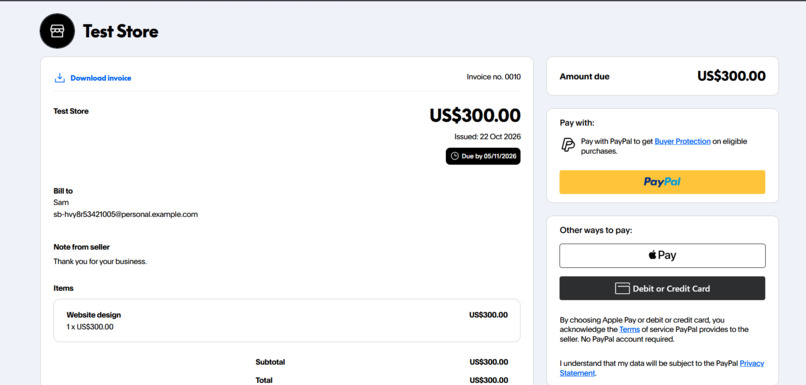Click the Amount due label
806x385 pixels.
584,77
